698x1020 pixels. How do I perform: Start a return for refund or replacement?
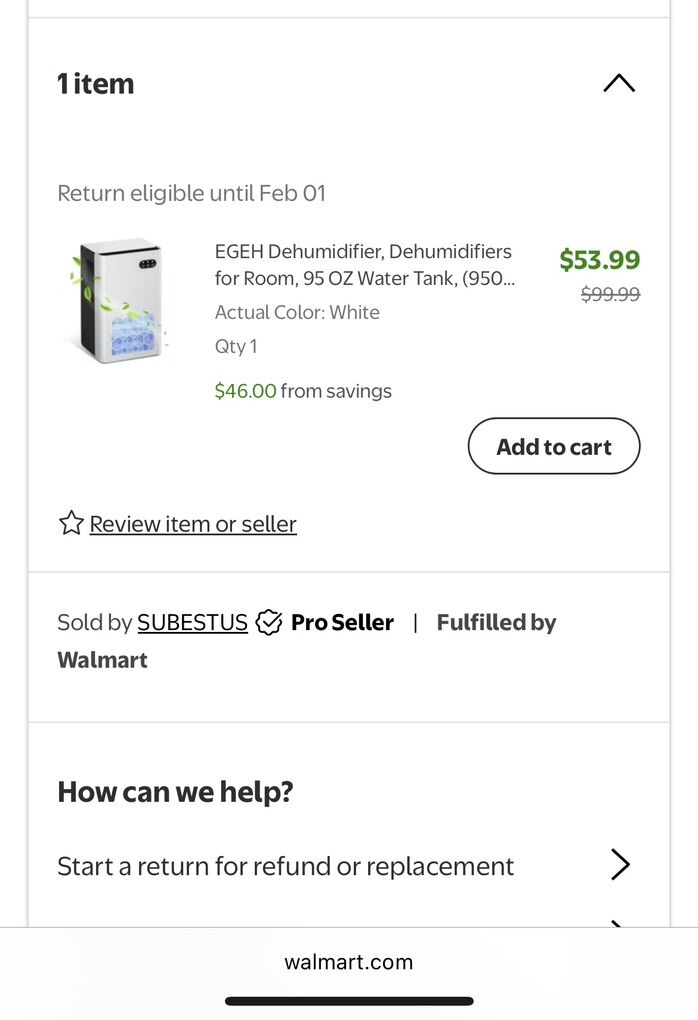(x=285, y=866)
